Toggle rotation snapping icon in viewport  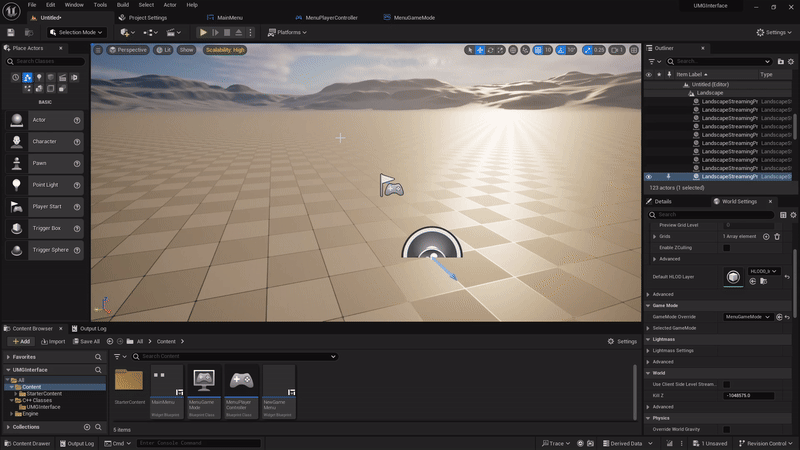(x=561, y=50)
